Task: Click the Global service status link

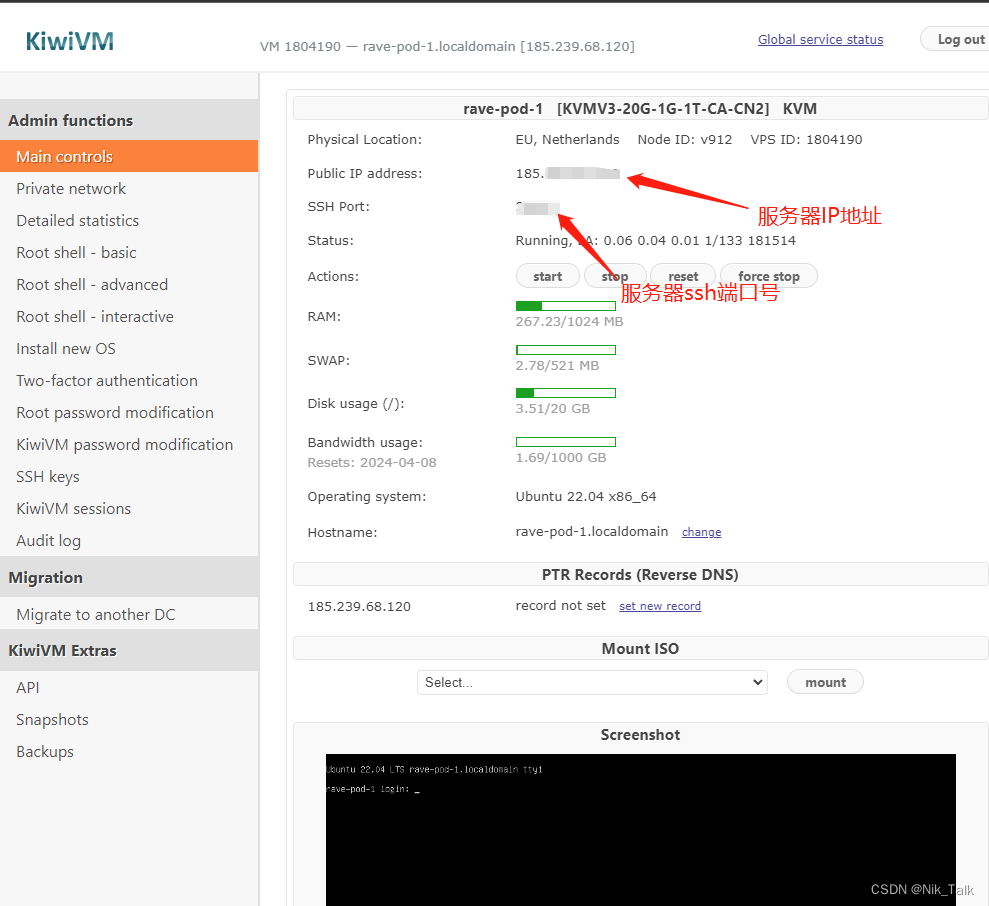Action: pos(820,40)
